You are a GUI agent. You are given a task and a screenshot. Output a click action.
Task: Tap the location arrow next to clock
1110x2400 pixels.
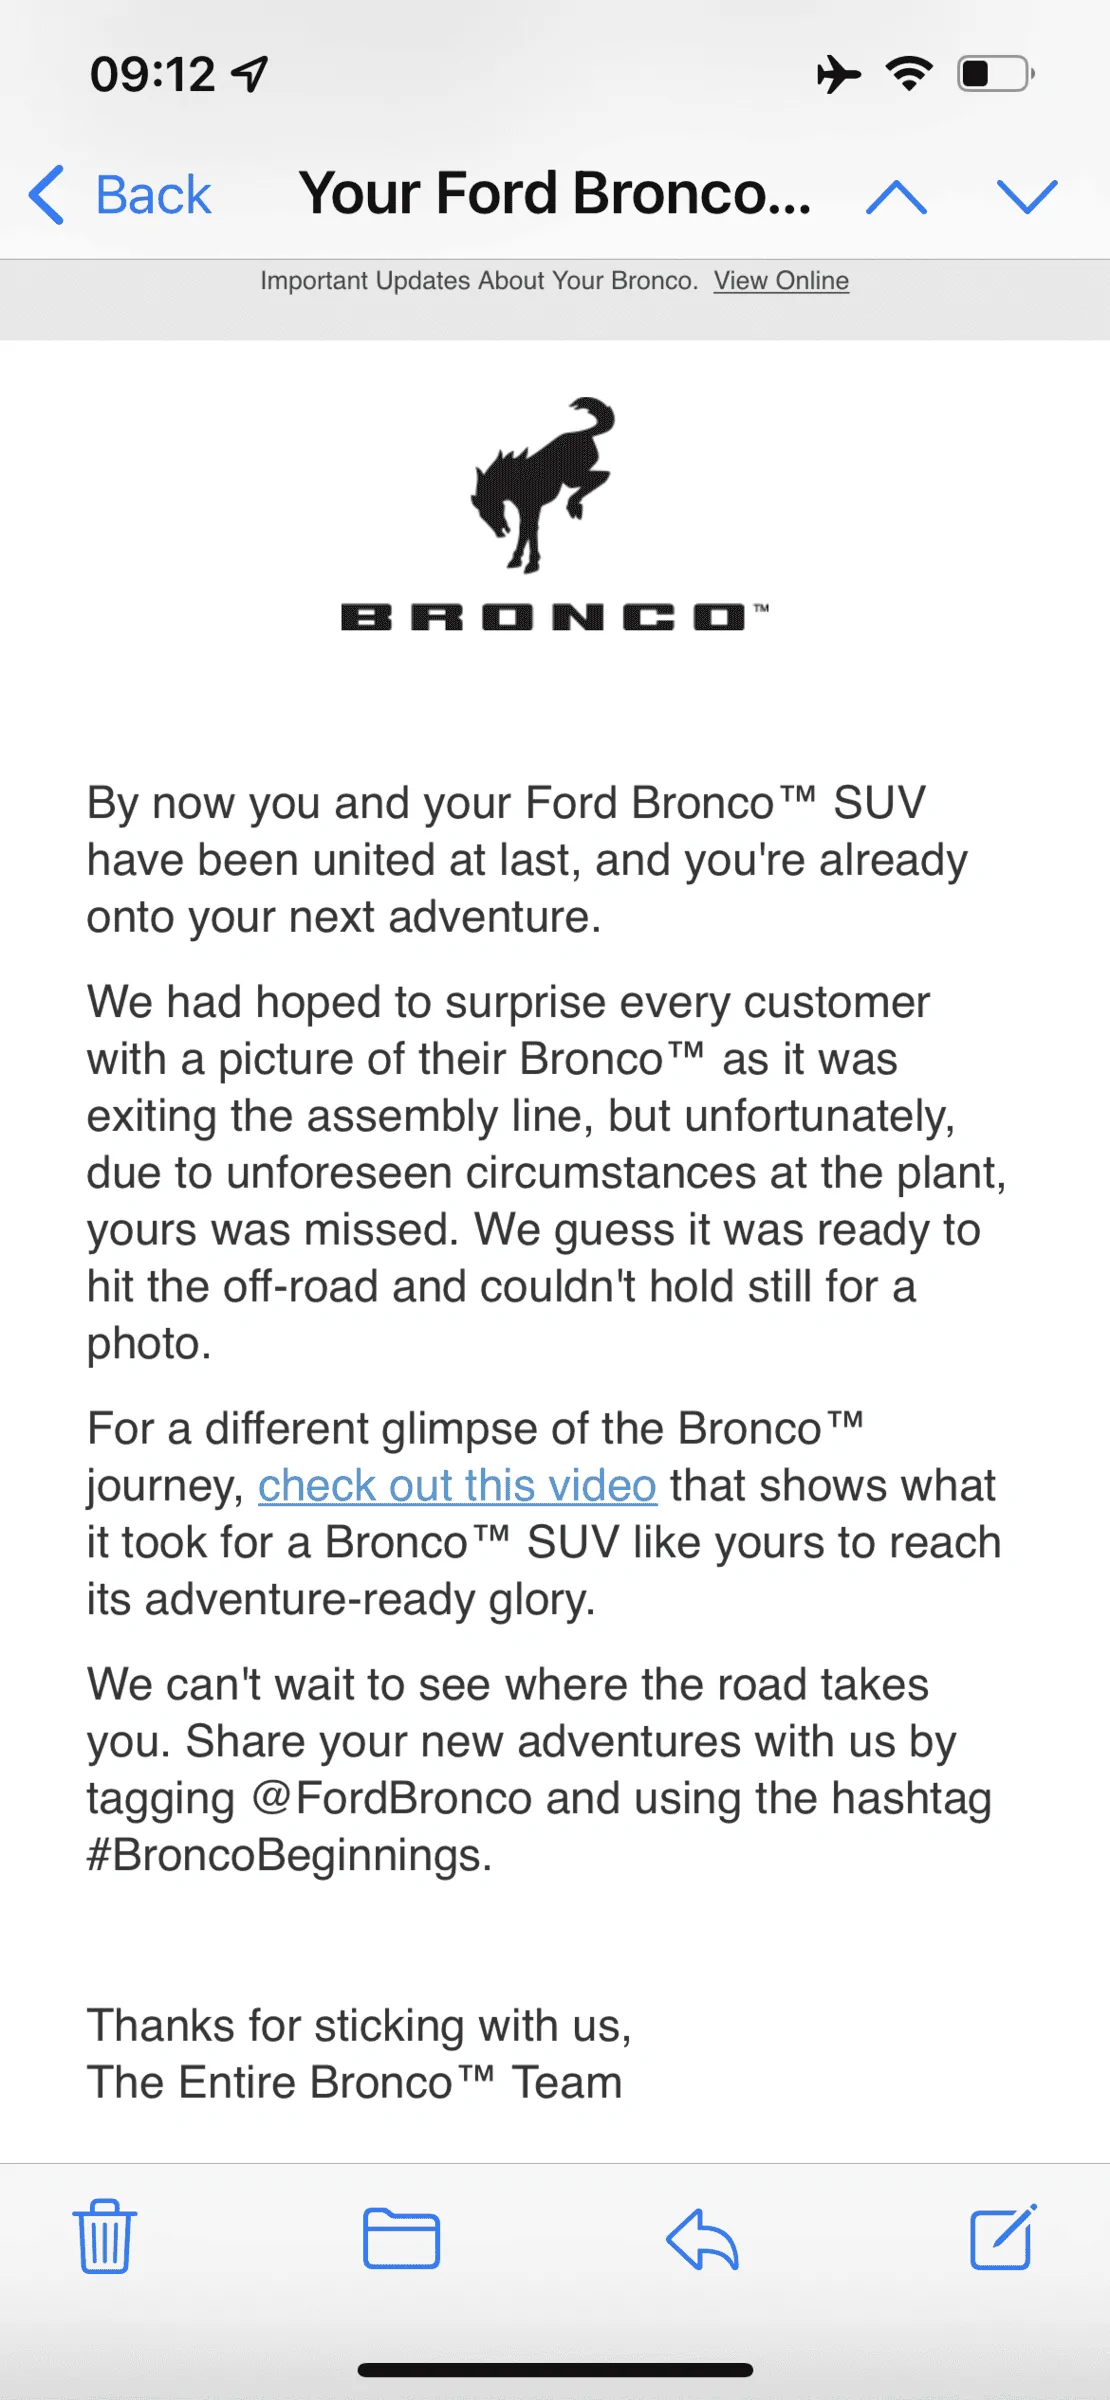coord(249,74)
